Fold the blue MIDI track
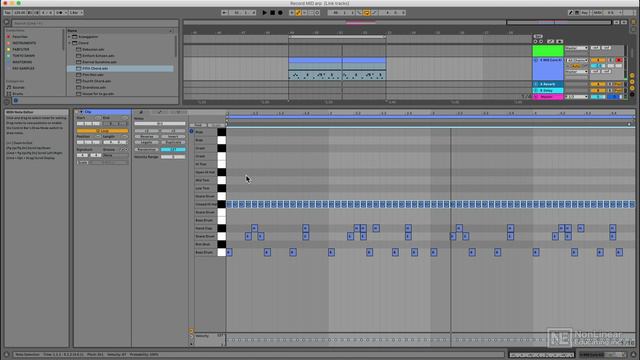 click(536, 60)
